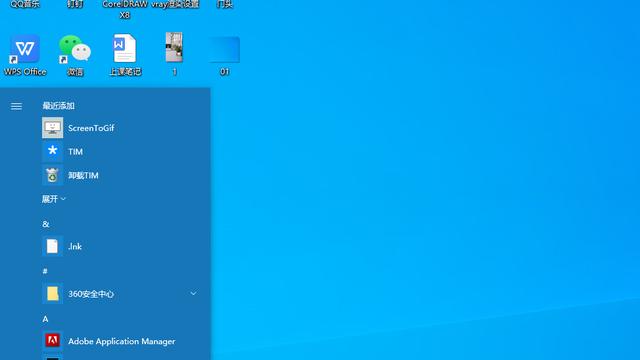The width and height of the screenshot is (640, 360).
Task: Open the 360安全中心 folder
Action: click(122, 294)
